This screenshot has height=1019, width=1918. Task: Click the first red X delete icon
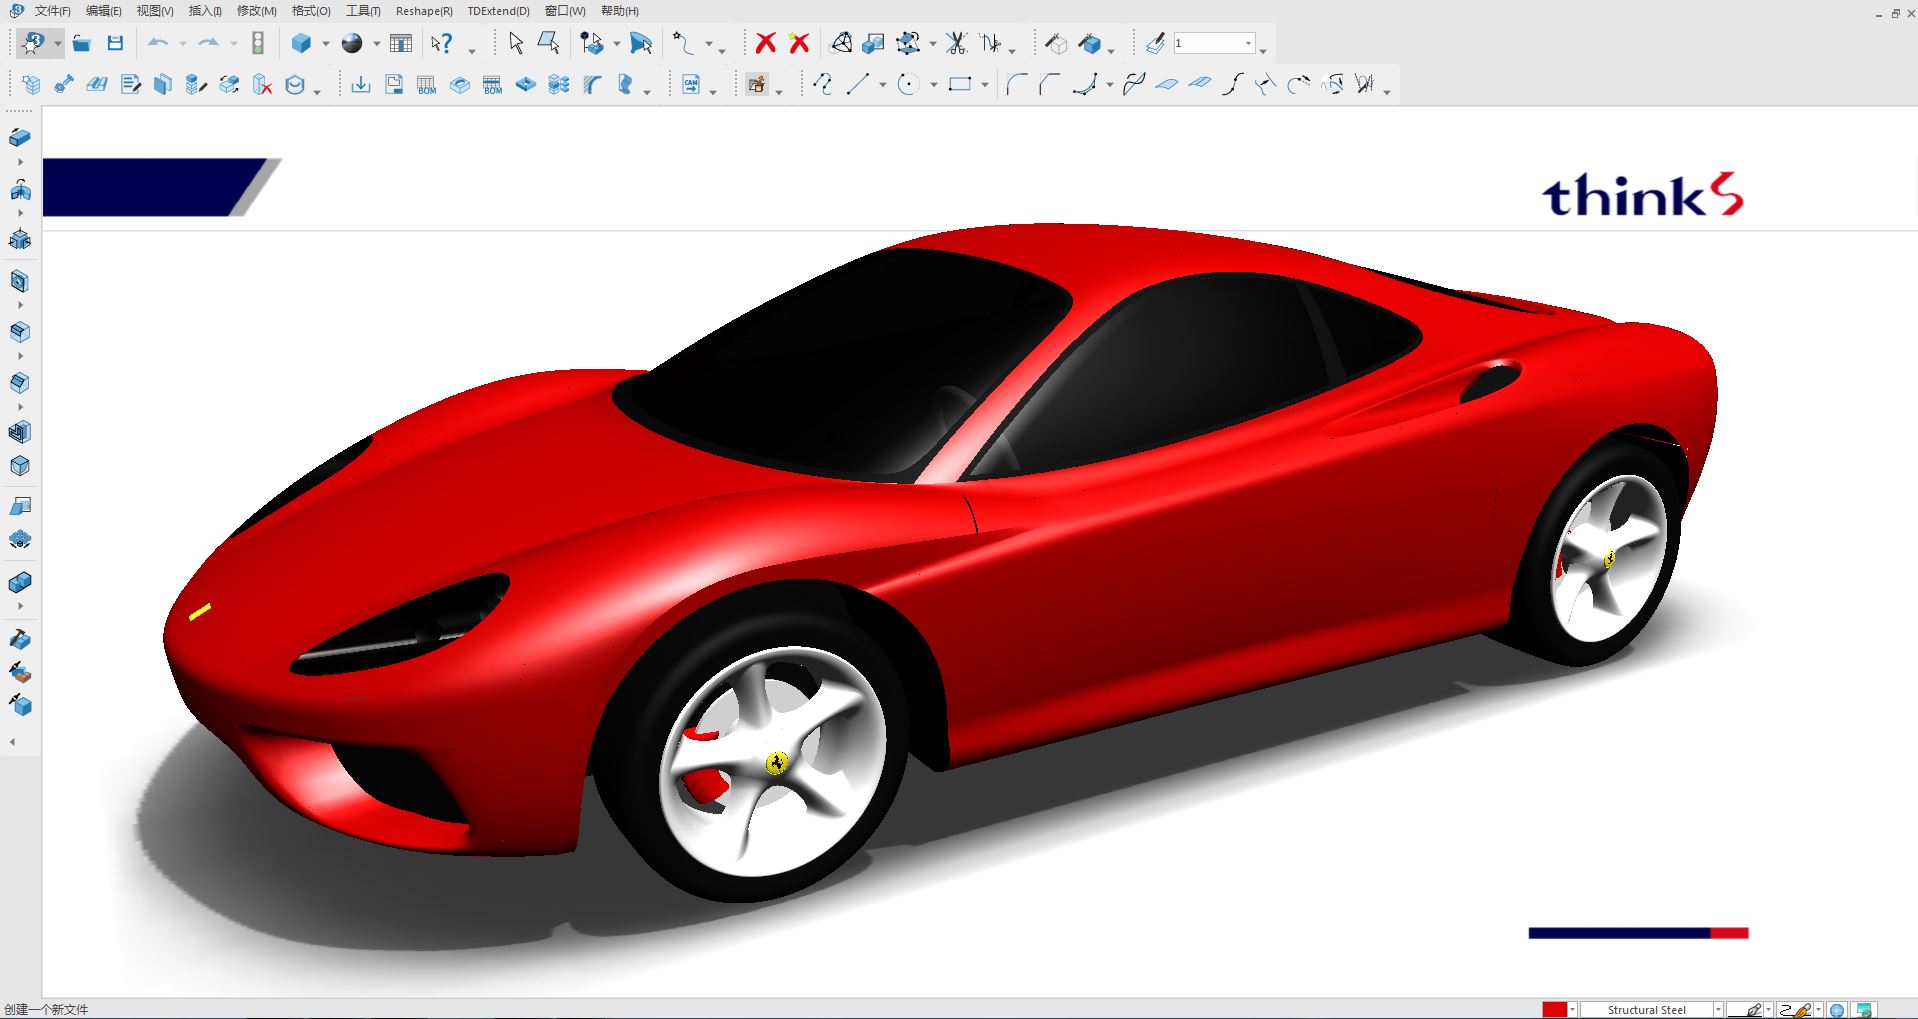click(766, 43)
